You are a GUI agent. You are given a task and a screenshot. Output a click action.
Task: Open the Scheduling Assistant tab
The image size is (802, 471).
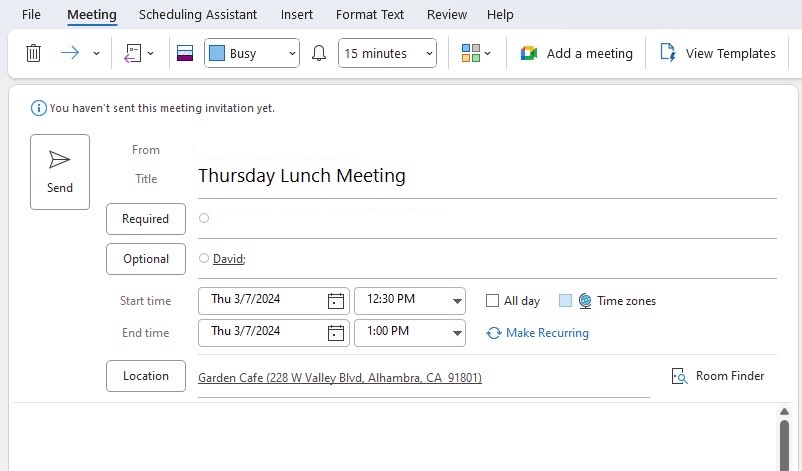[198, 15]
